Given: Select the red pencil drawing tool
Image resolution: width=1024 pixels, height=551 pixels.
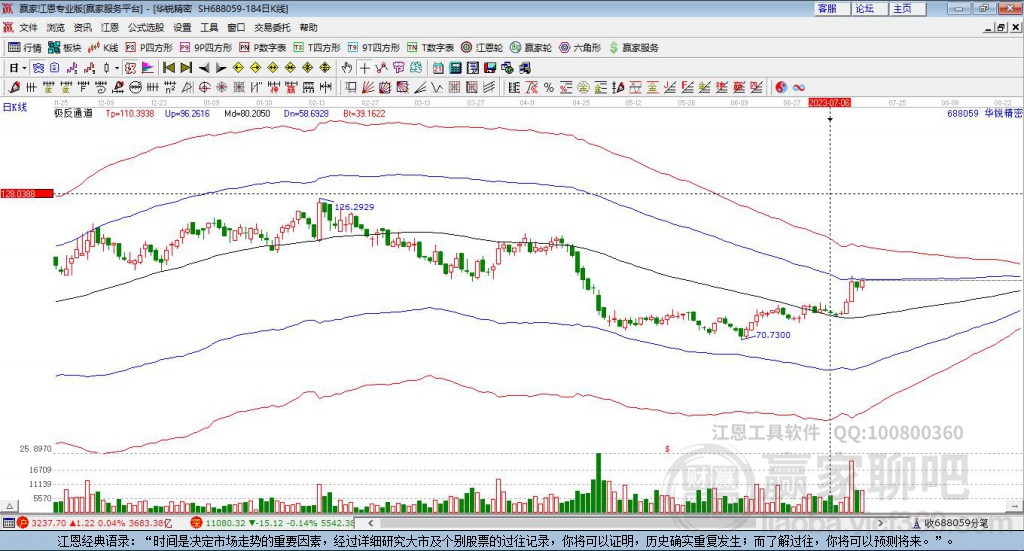Looking at the screenshot, I should point(14,87).
